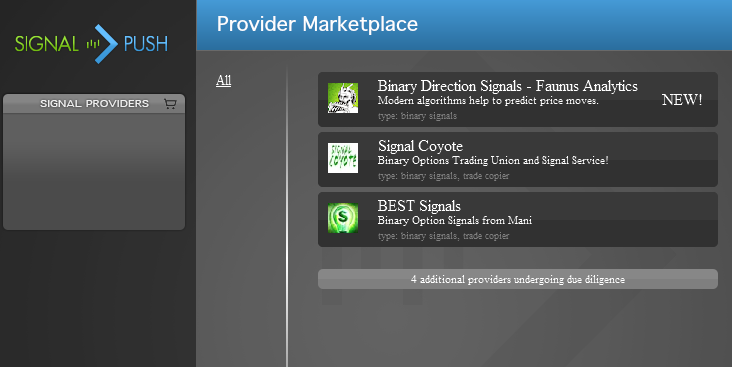732x367 pixels.
Task: Click the Signal Coyote provider avatar
Action: 343,158
